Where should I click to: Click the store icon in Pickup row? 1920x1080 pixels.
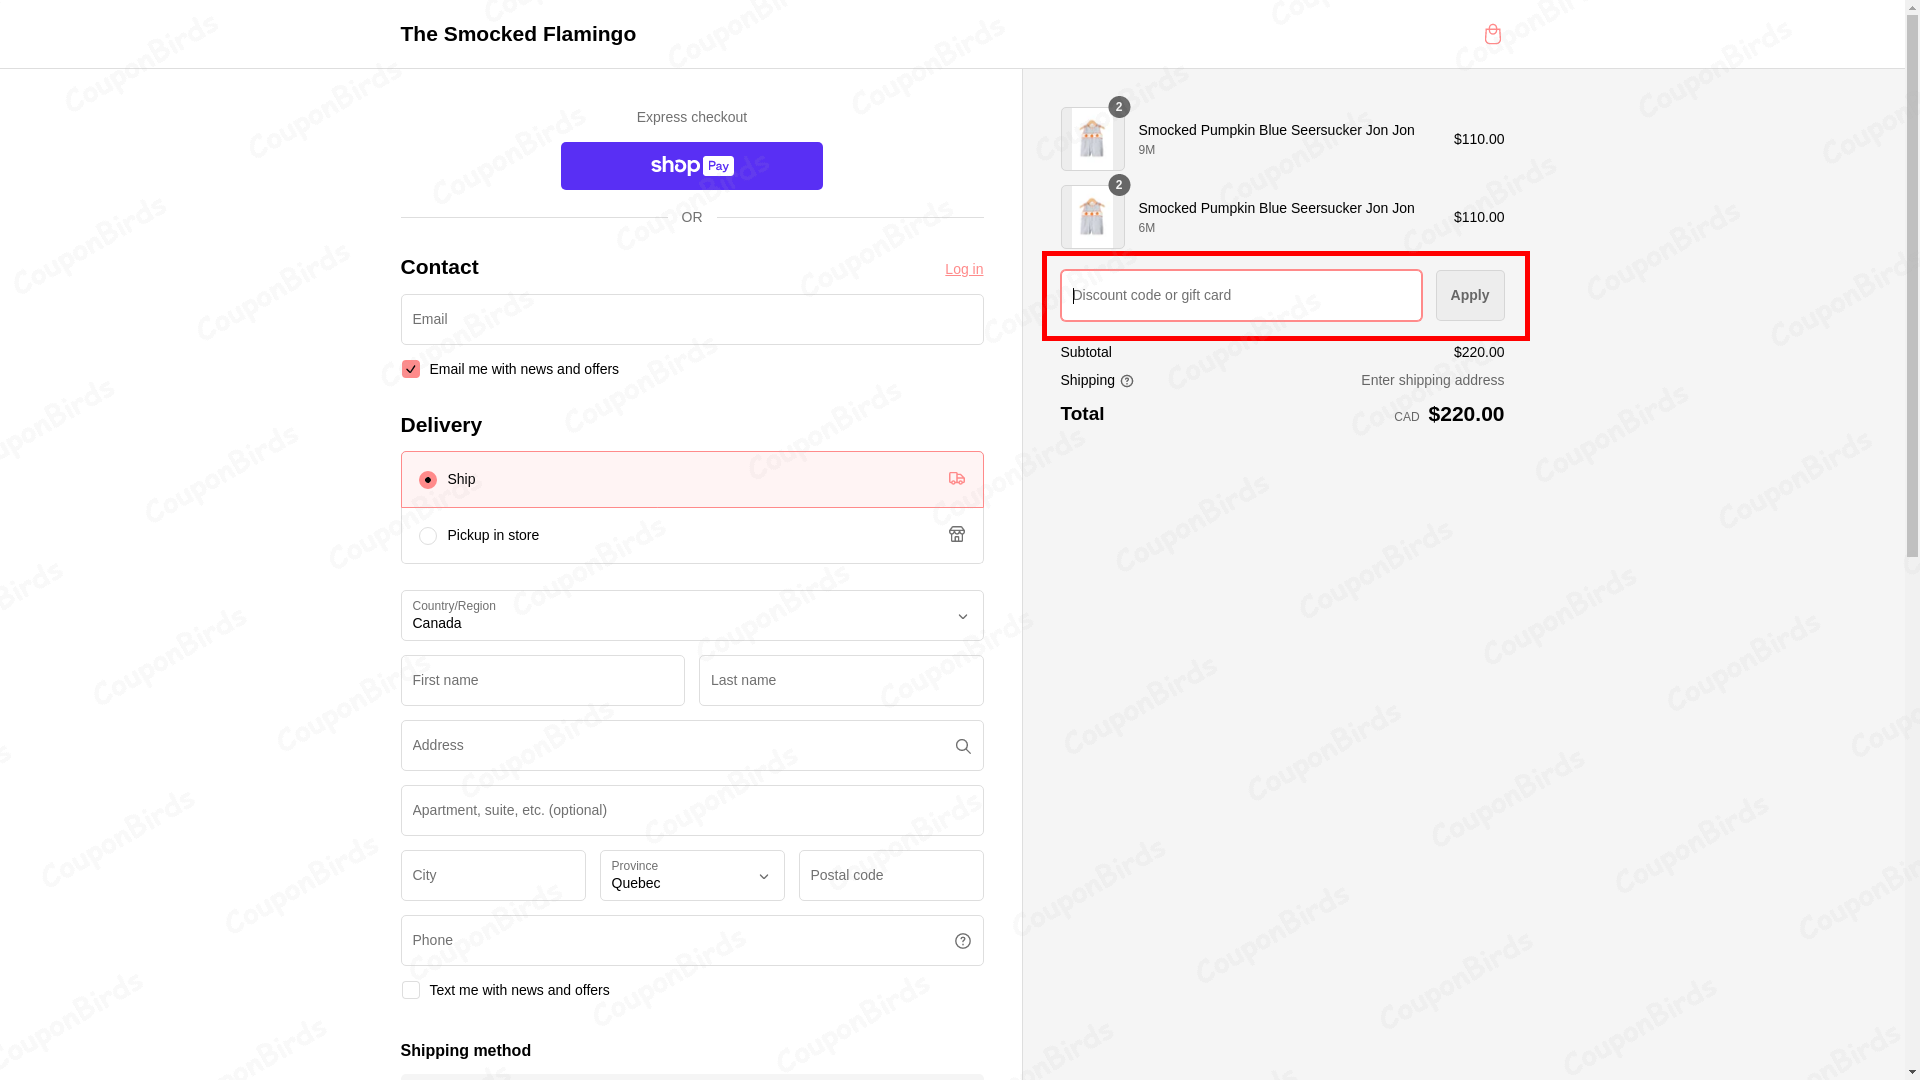point(956,535)
